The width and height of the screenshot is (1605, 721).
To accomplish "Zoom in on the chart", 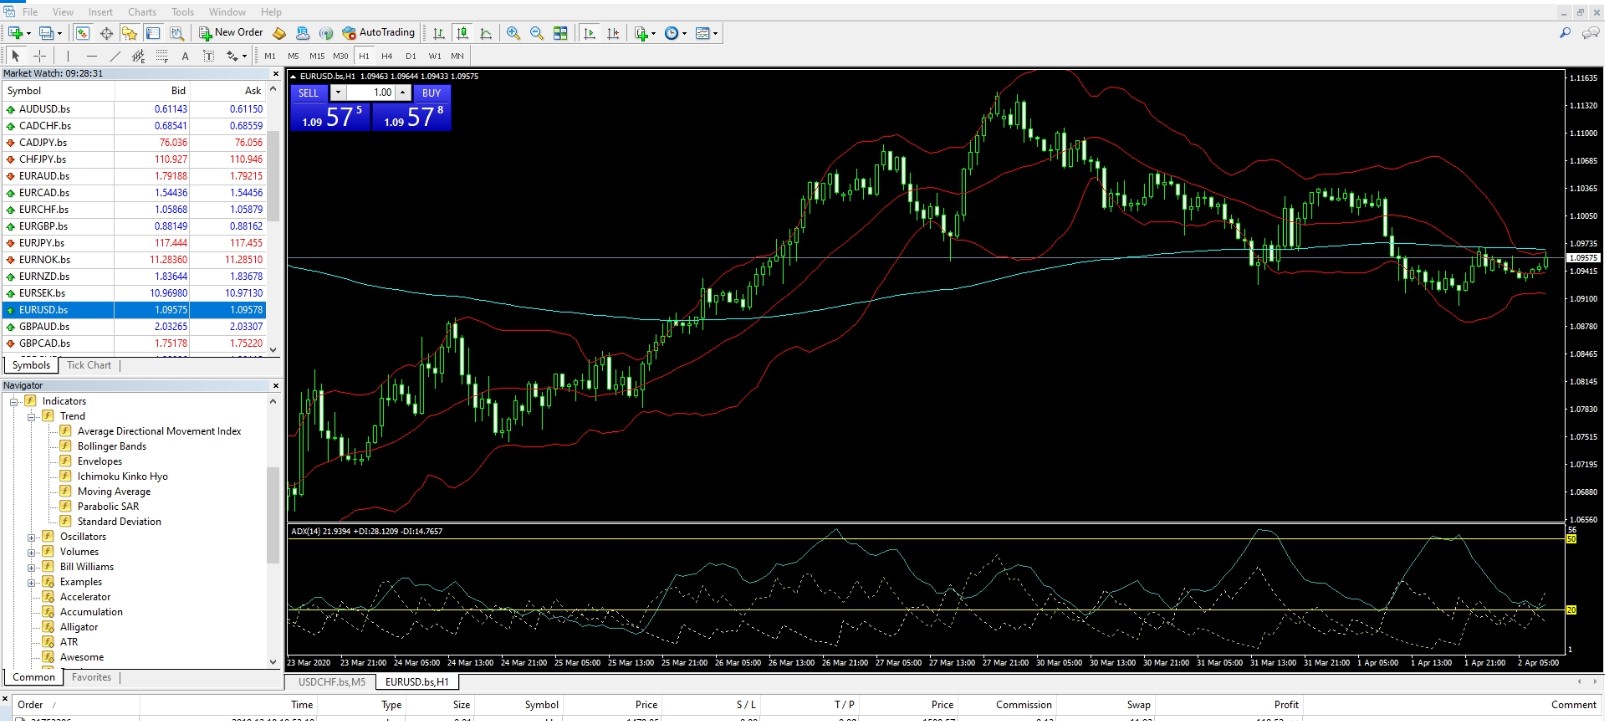I will 513,33.
